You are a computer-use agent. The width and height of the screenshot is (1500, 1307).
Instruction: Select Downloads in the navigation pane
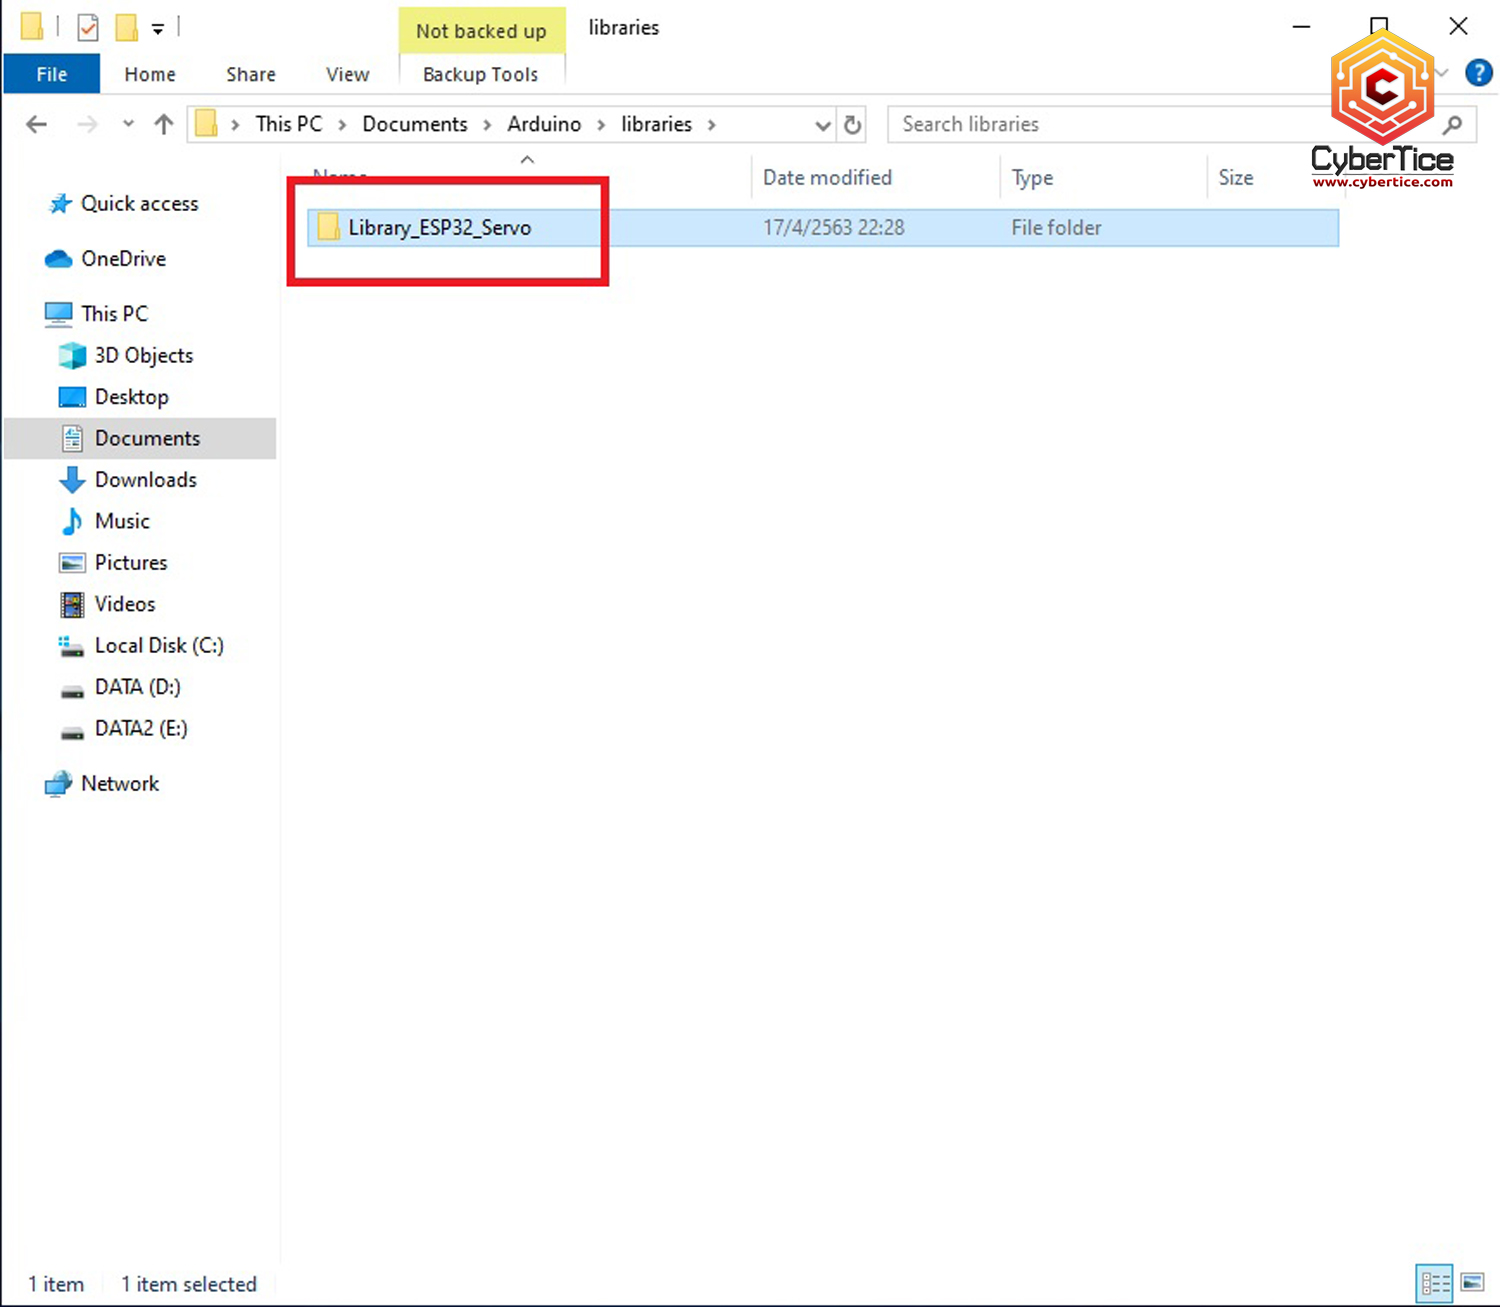click(145, 480)
